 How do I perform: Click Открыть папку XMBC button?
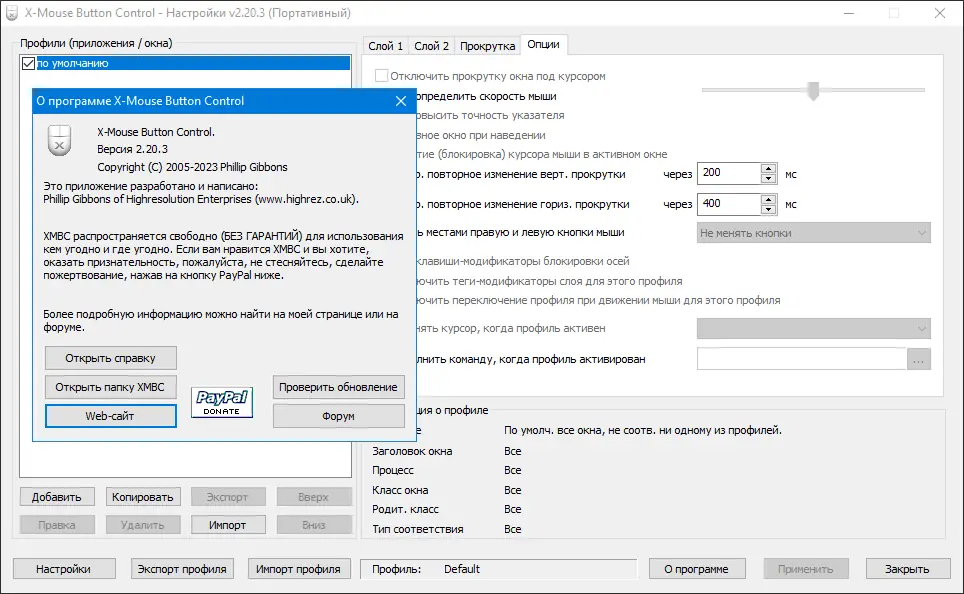111,387
